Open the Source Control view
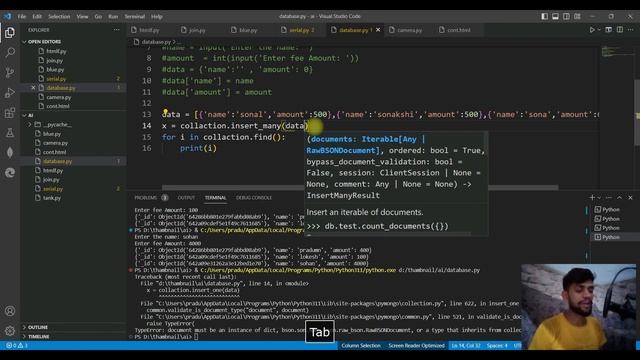The height and width of the screenshot is (360, 640). pos(10,73)
